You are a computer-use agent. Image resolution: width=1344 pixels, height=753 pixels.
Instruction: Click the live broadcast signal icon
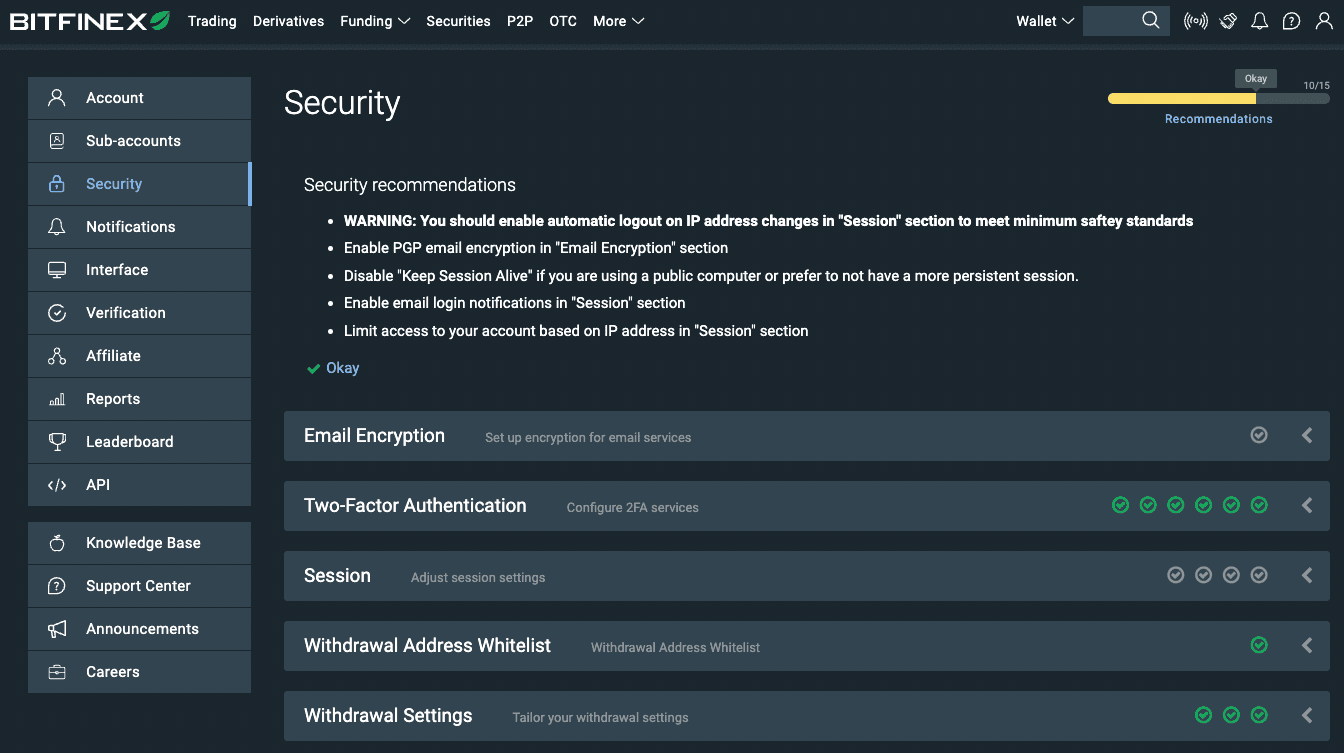(1195, 21)
